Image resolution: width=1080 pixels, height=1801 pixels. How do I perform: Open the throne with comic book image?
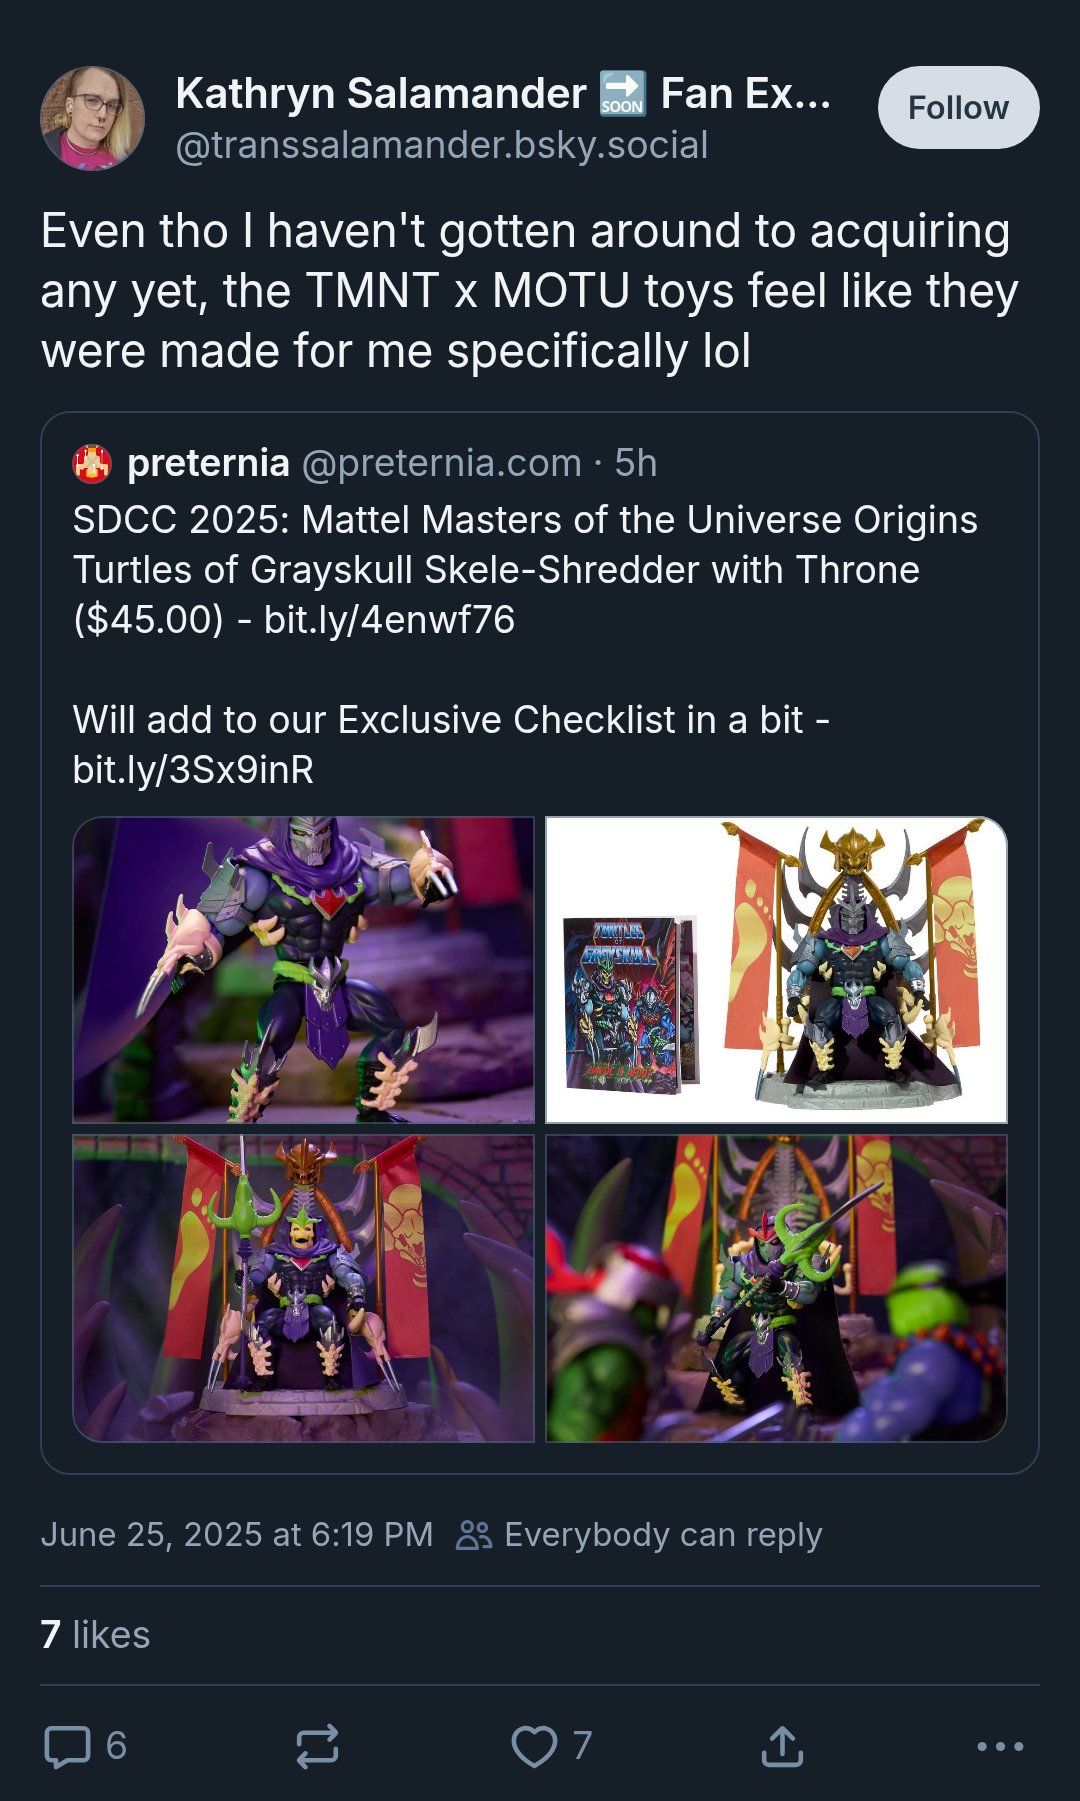point(776,970)
